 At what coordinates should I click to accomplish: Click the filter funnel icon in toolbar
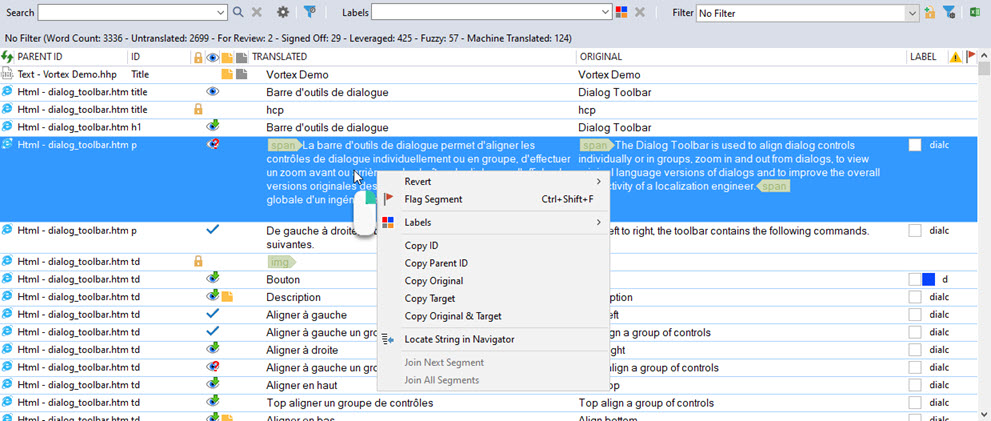(x=311, y=13)
